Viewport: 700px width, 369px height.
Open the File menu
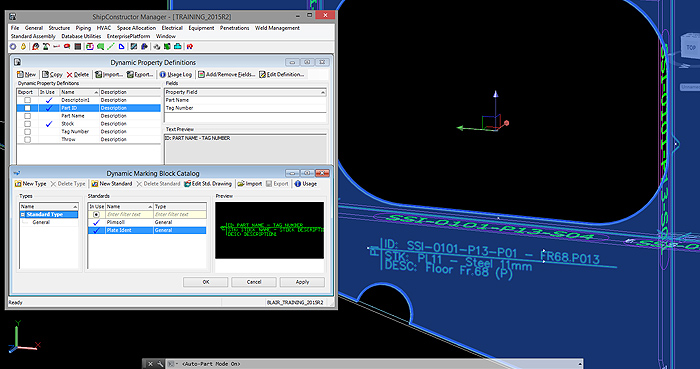[15, 28]
